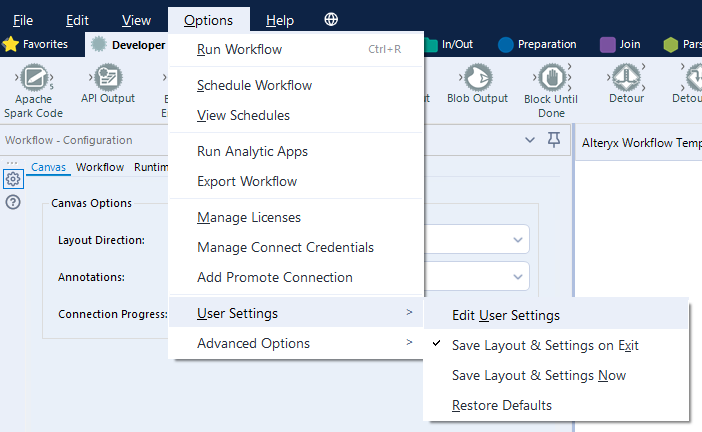
Task: Expand the Advanced Options submenu arrow
Action: (409, 342)
